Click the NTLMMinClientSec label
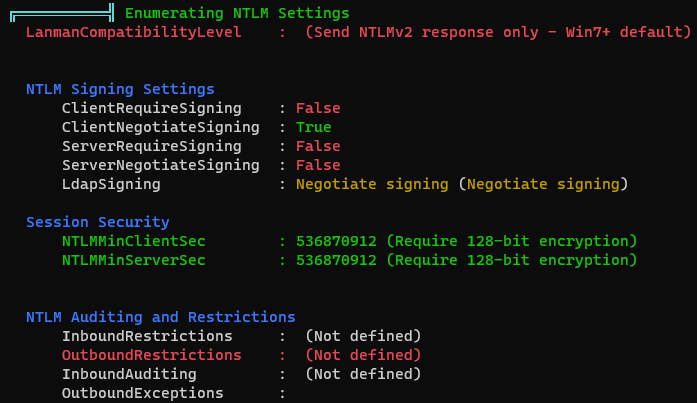The image size is (697, 403). 133,241
